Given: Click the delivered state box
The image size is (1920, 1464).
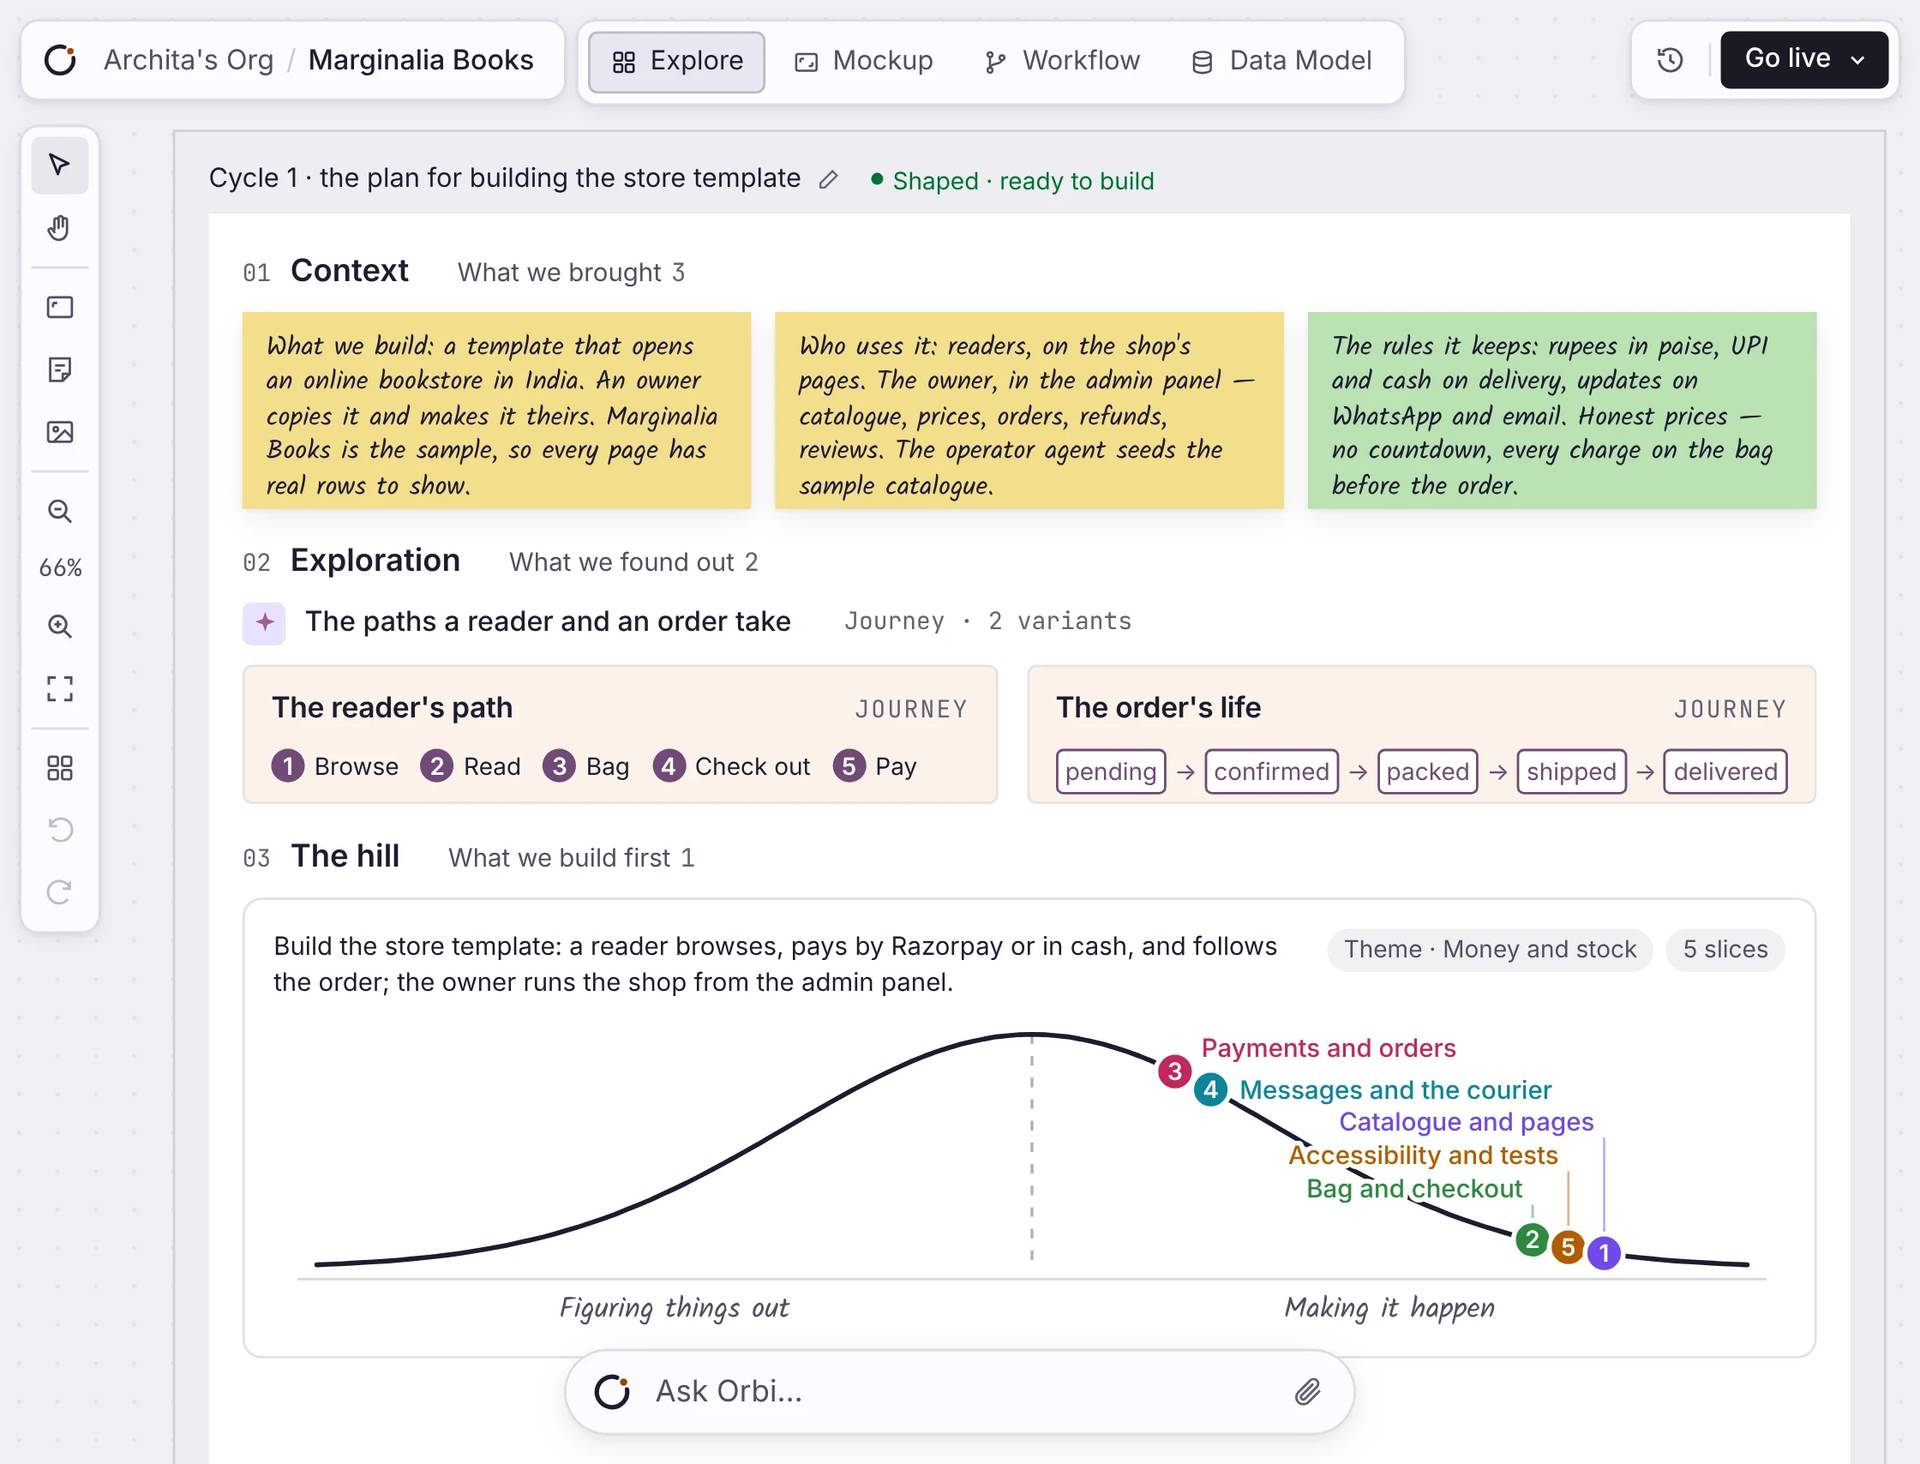Looking at the screenshot, I should (x=1725, y=771).
